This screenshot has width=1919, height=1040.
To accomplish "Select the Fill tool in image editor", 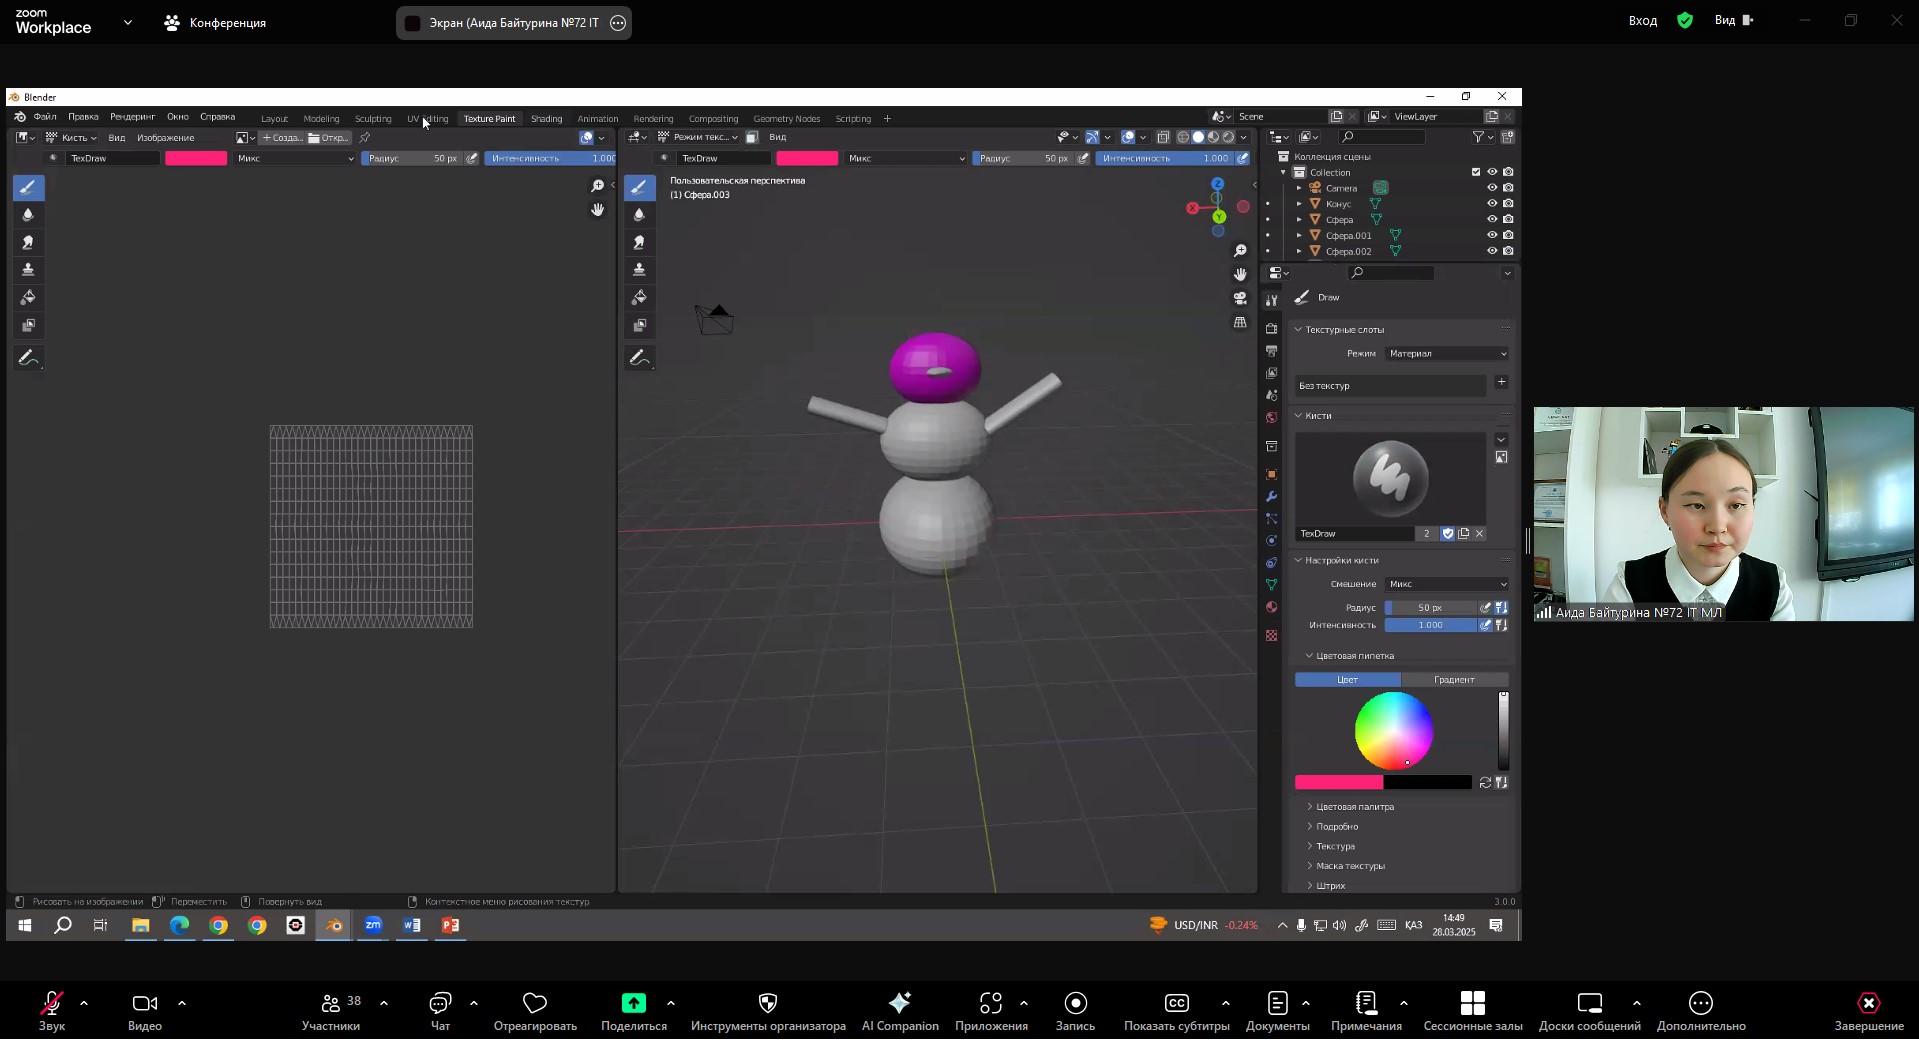I will tap(28, 298).
